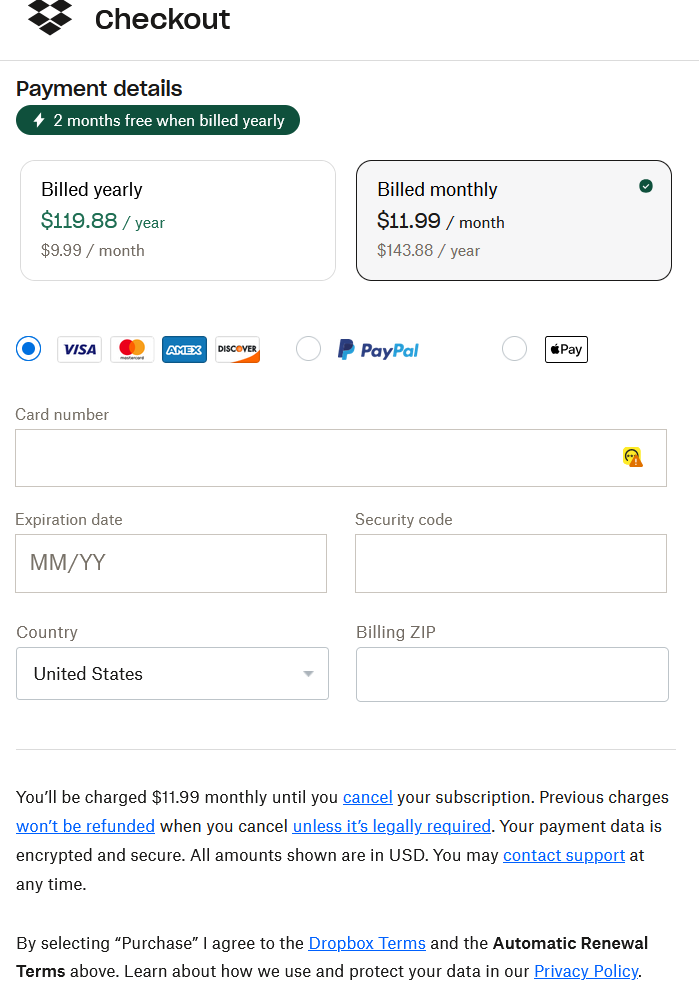Open the Privacy Policy link
Viewport: 699px width, 990px height.
point(586,971)
